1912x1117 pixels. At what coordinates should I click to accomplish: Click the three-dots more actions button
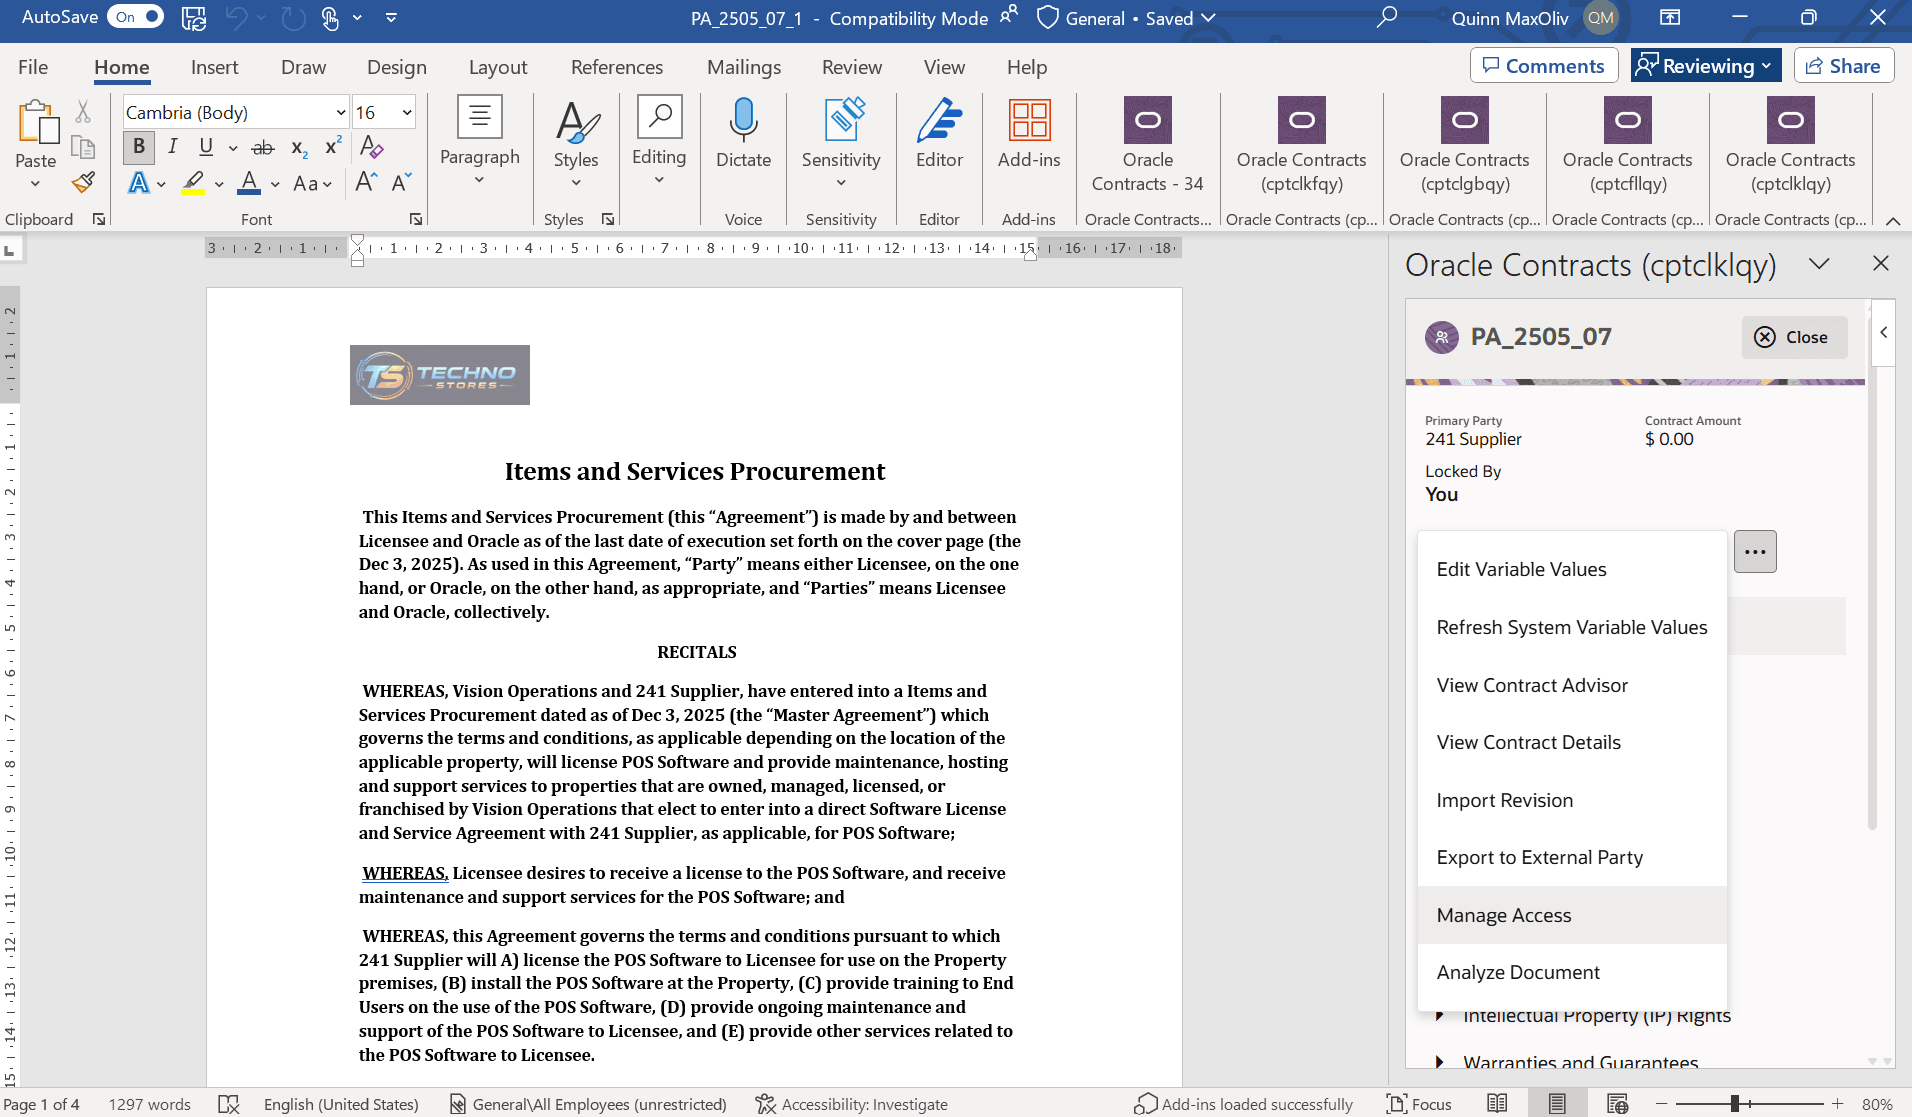click(1755, 552)
